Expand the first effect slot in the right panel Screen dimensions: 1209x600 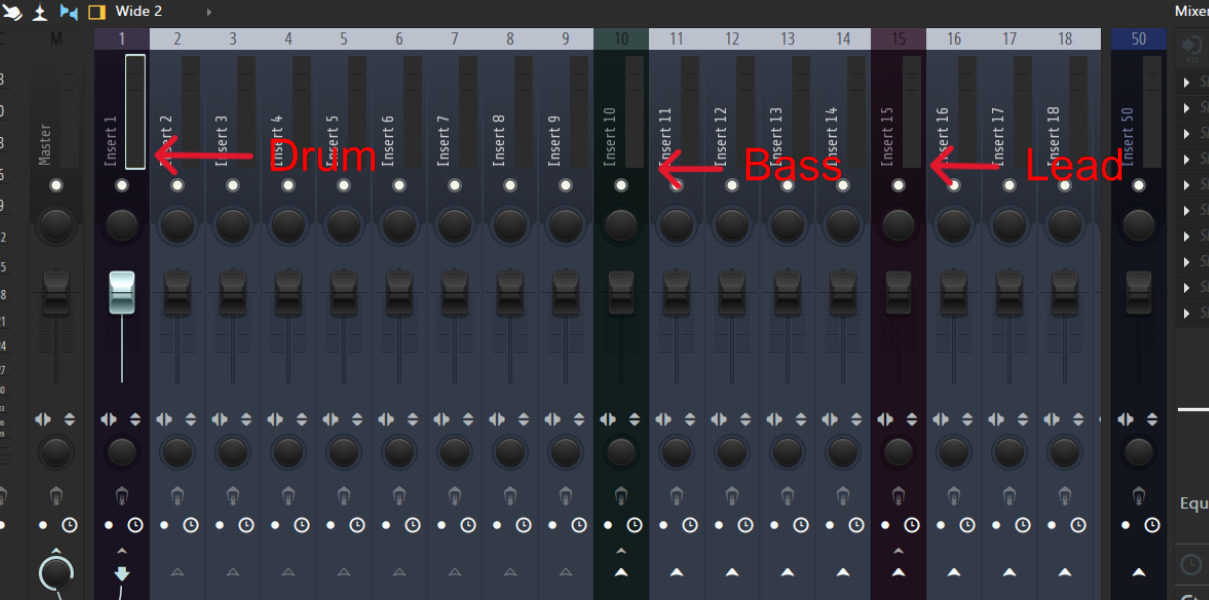coord(1186,82)
